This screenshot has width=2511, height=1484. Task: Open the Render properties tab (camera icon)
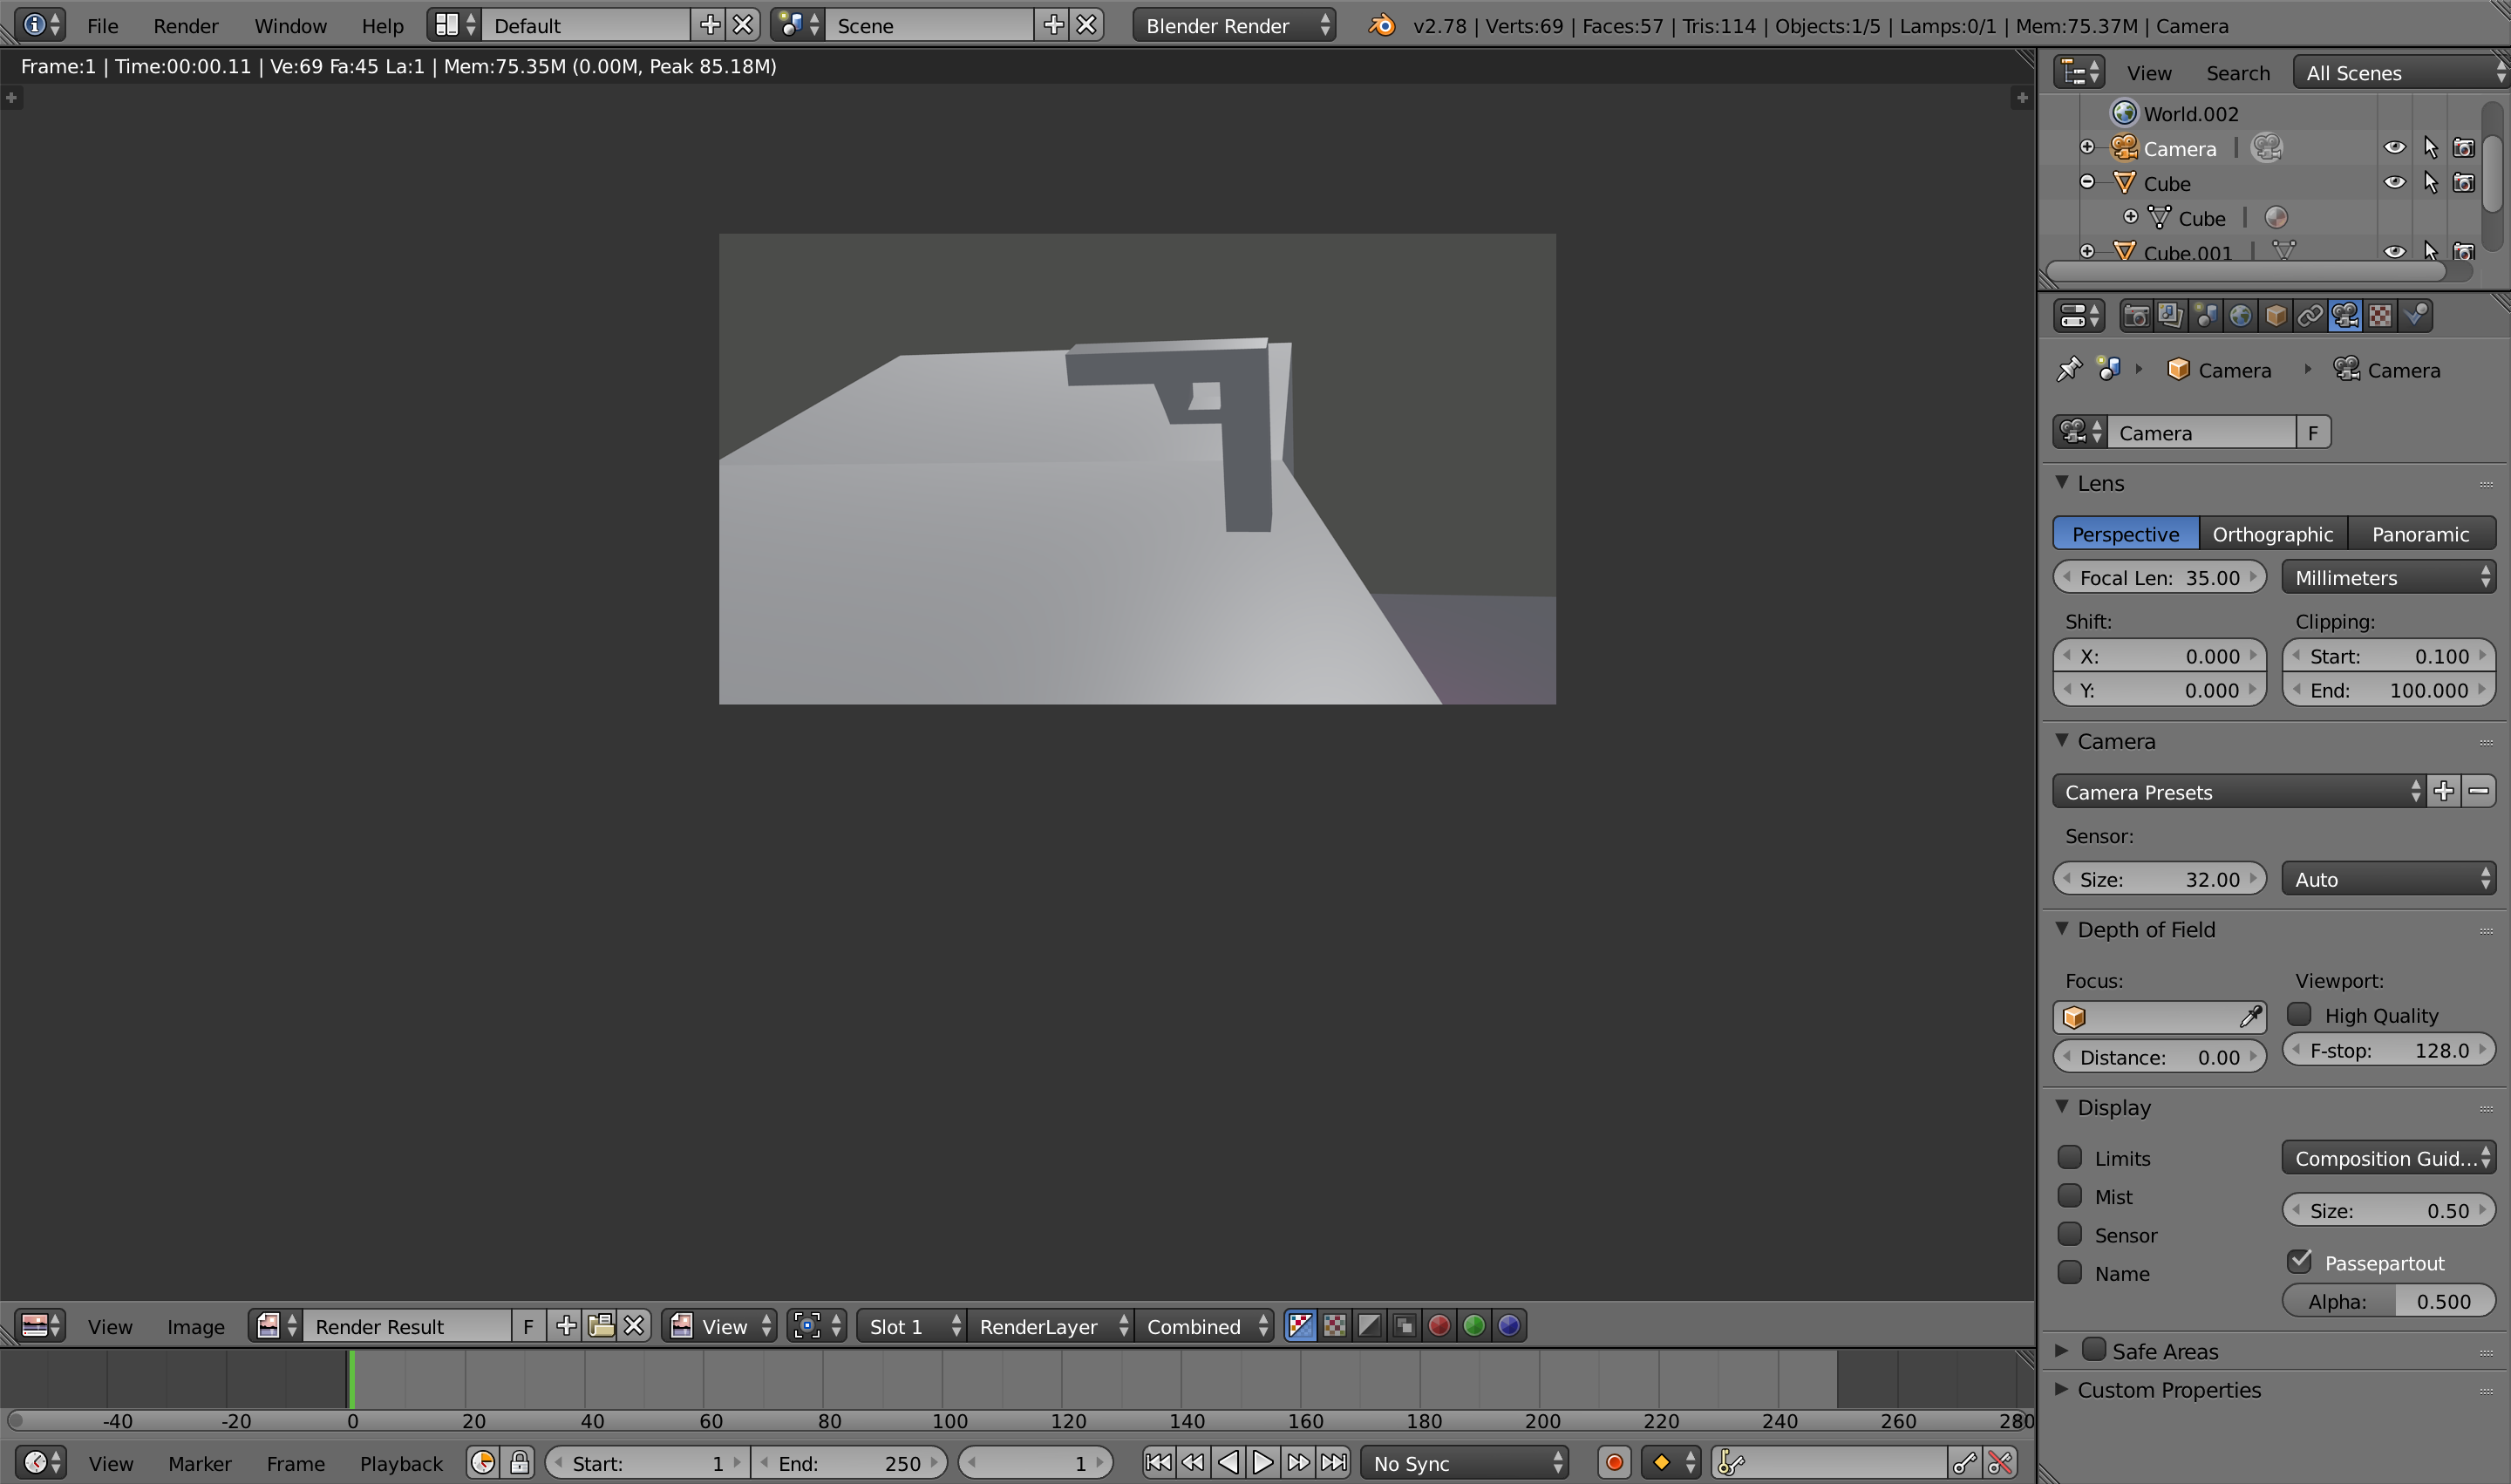click(2136, 316)
